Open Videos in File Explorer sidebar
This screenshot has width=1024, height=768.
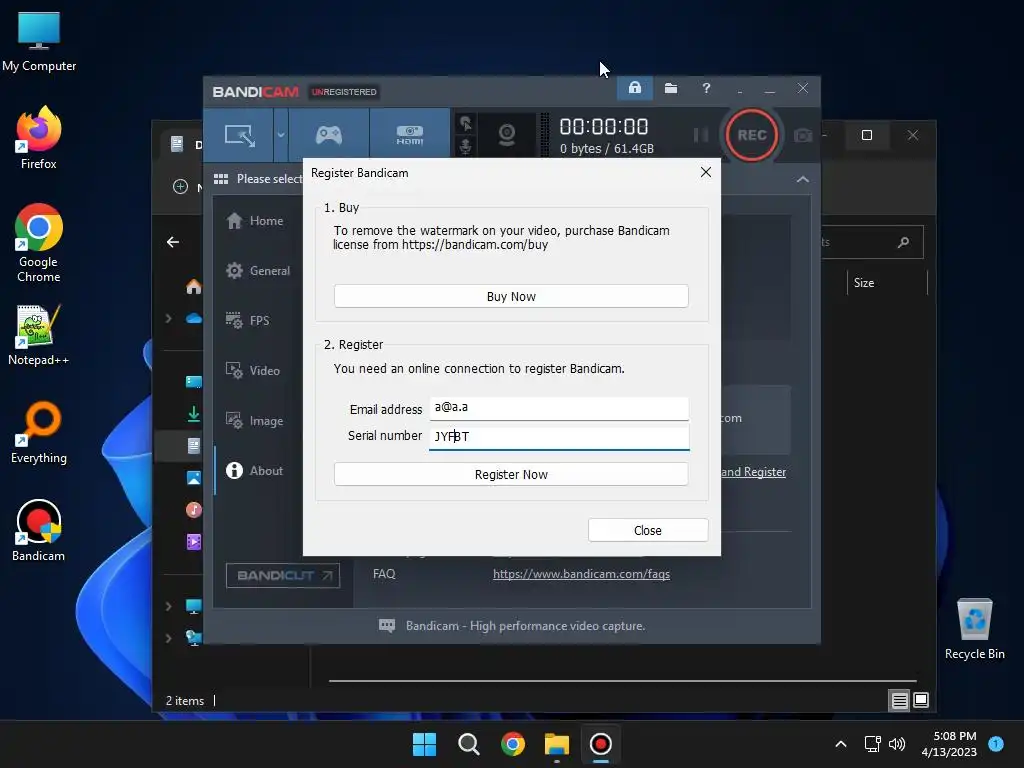(x=193, y=541)
